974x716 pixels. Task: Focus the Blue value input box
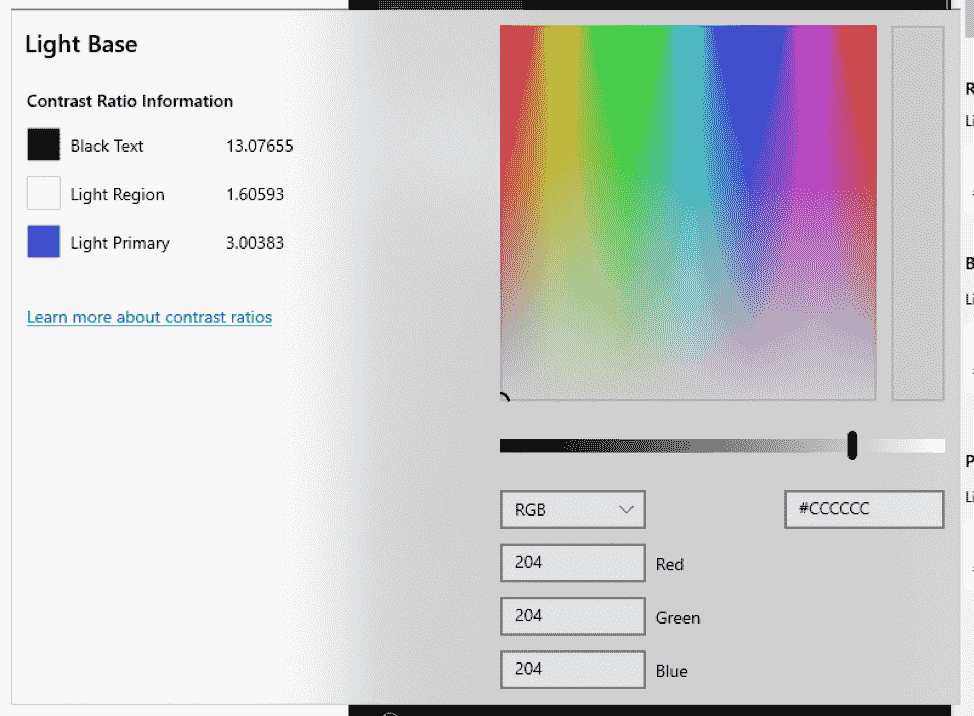pos(572,669)
